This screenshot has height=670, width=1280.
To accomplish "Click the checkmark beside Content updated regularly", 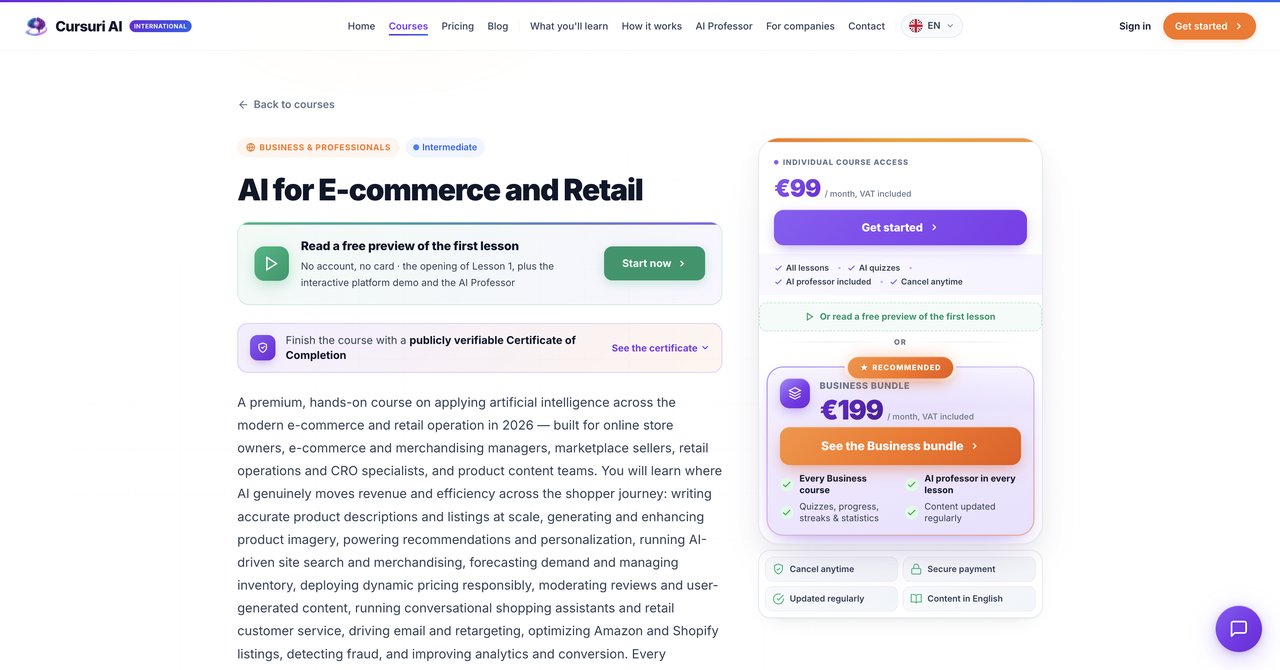I will [912, 512].
